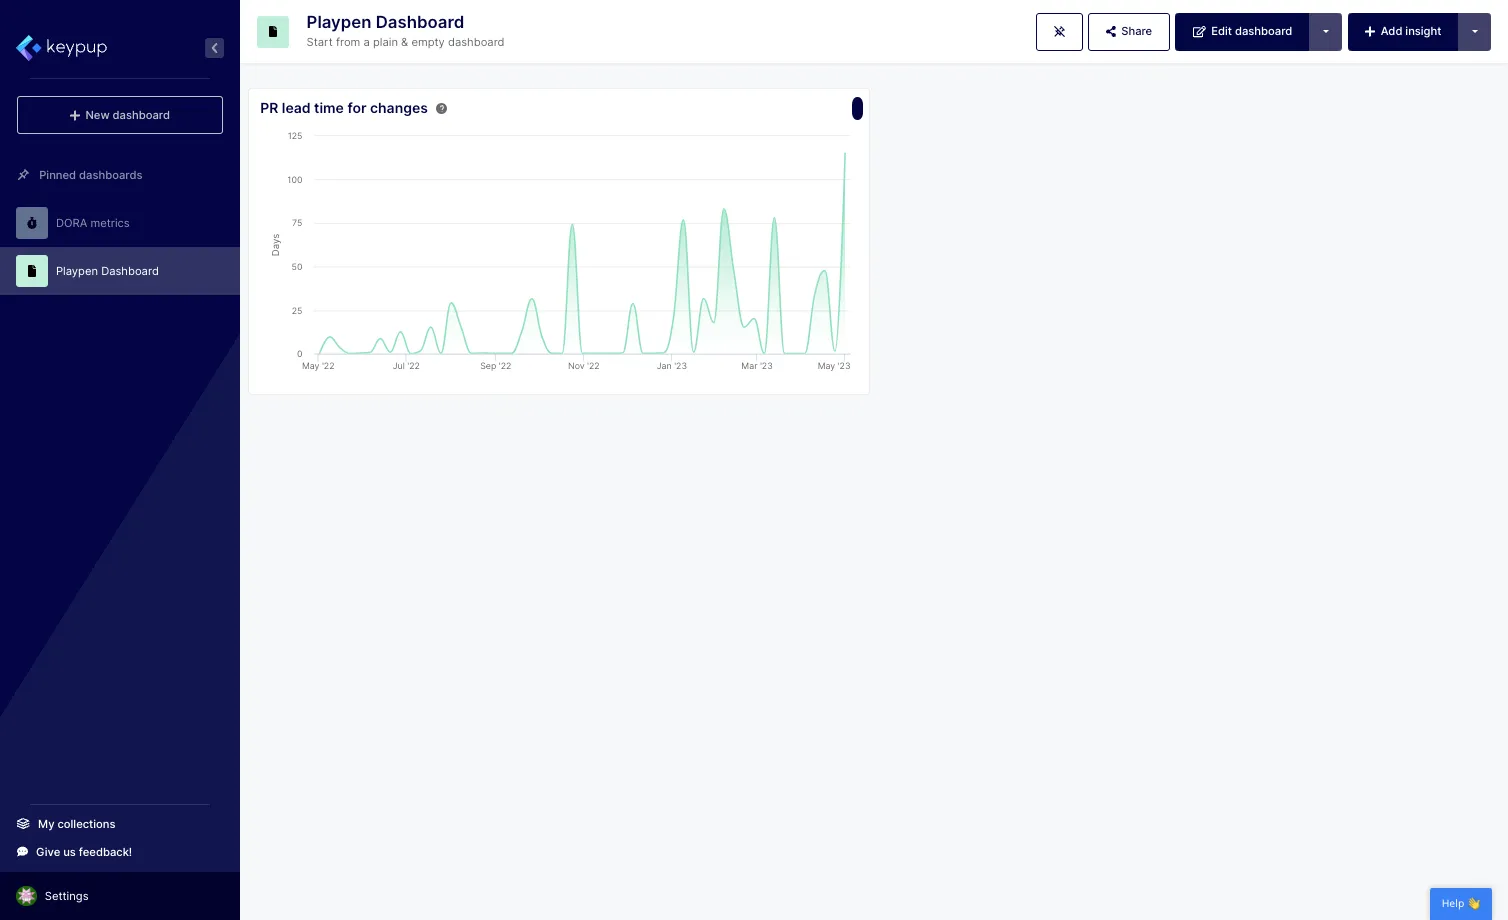Open Settings from the sidebar

(66, 895)
